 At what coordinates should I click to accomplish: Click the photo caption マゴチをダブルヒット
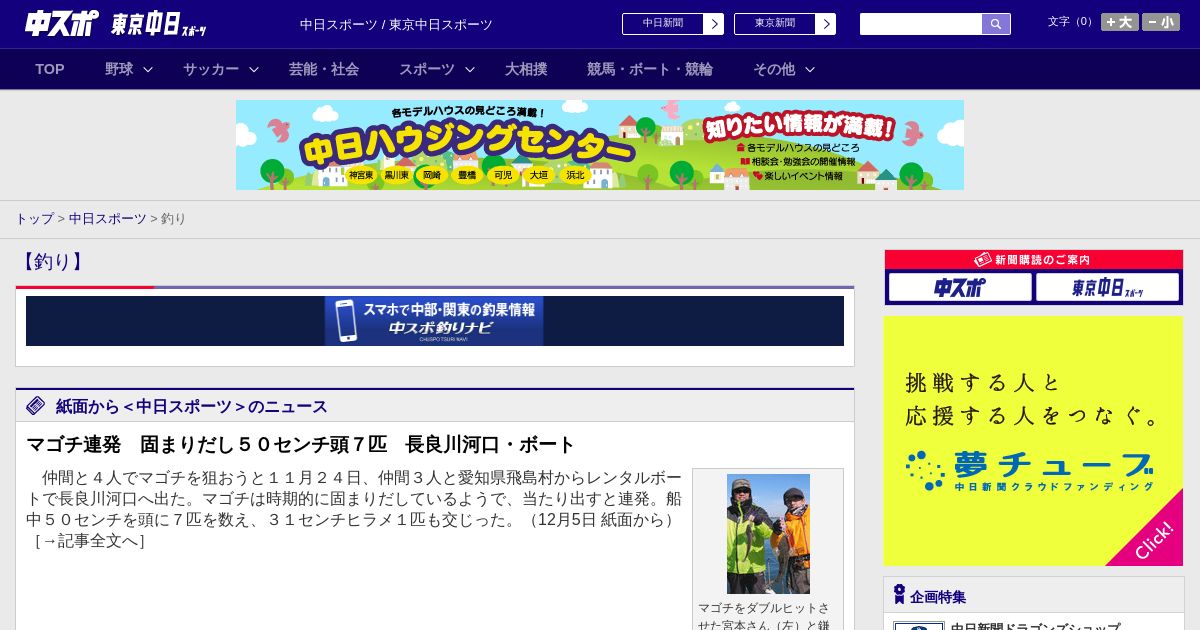pyautogui.click(x=764, y=615)
